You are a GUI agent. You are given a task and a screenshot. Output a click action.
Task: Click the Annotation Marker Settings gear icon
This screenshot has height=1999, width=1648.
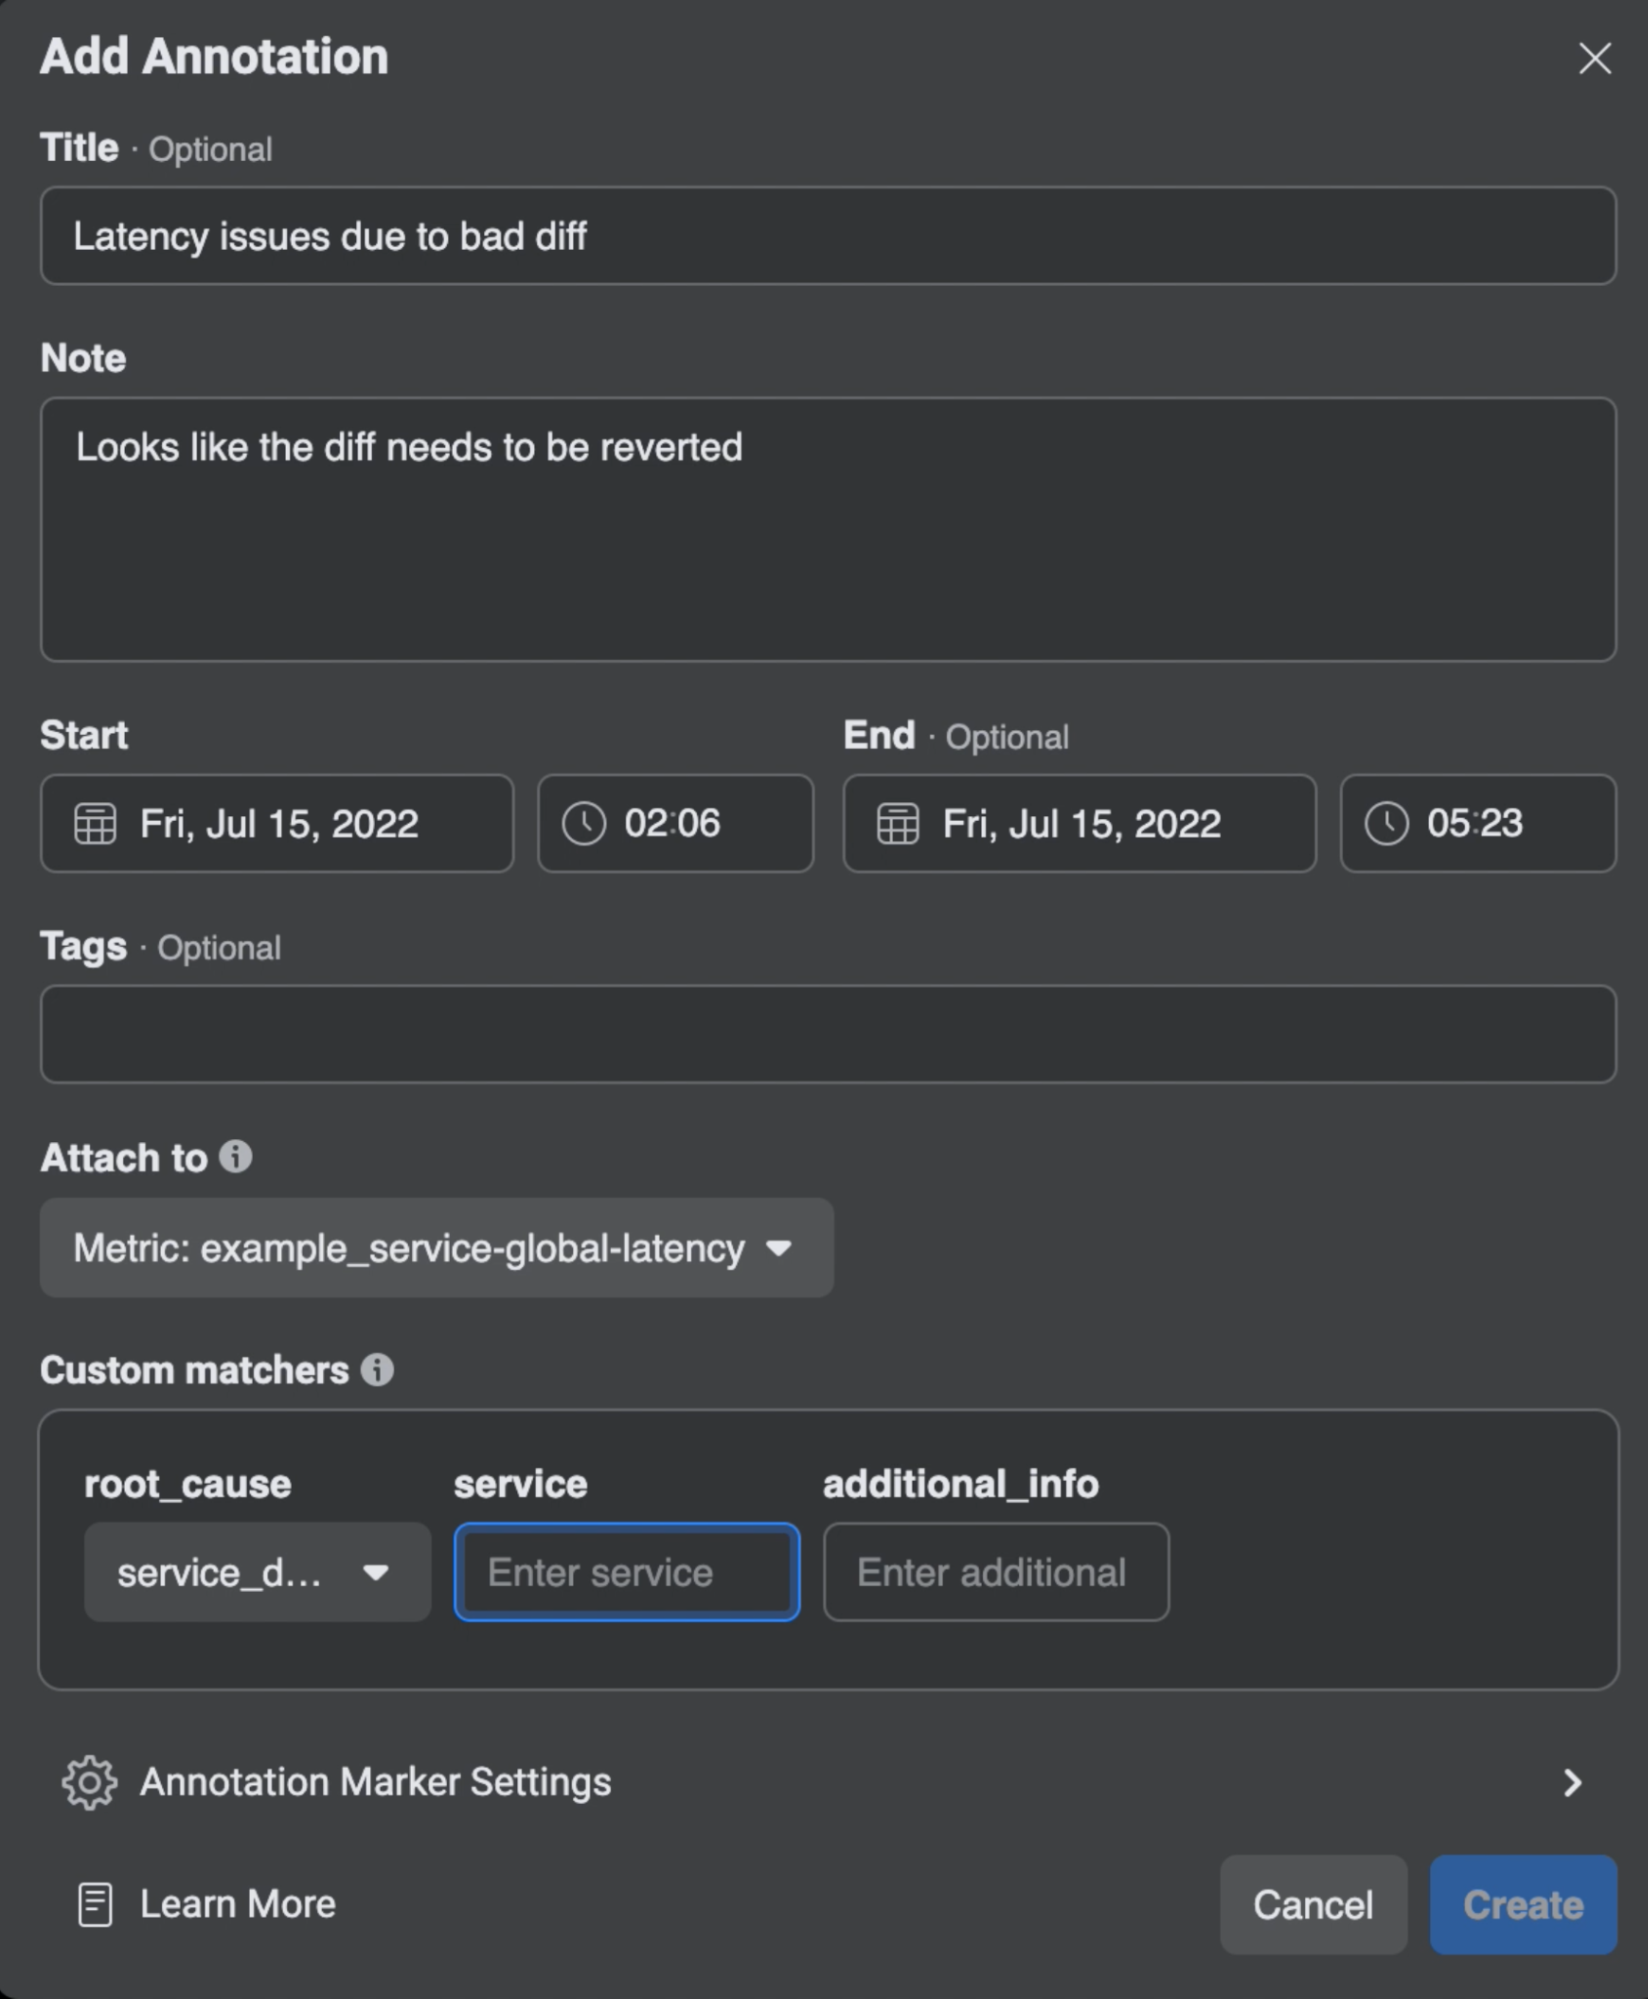pos(91,1782)
